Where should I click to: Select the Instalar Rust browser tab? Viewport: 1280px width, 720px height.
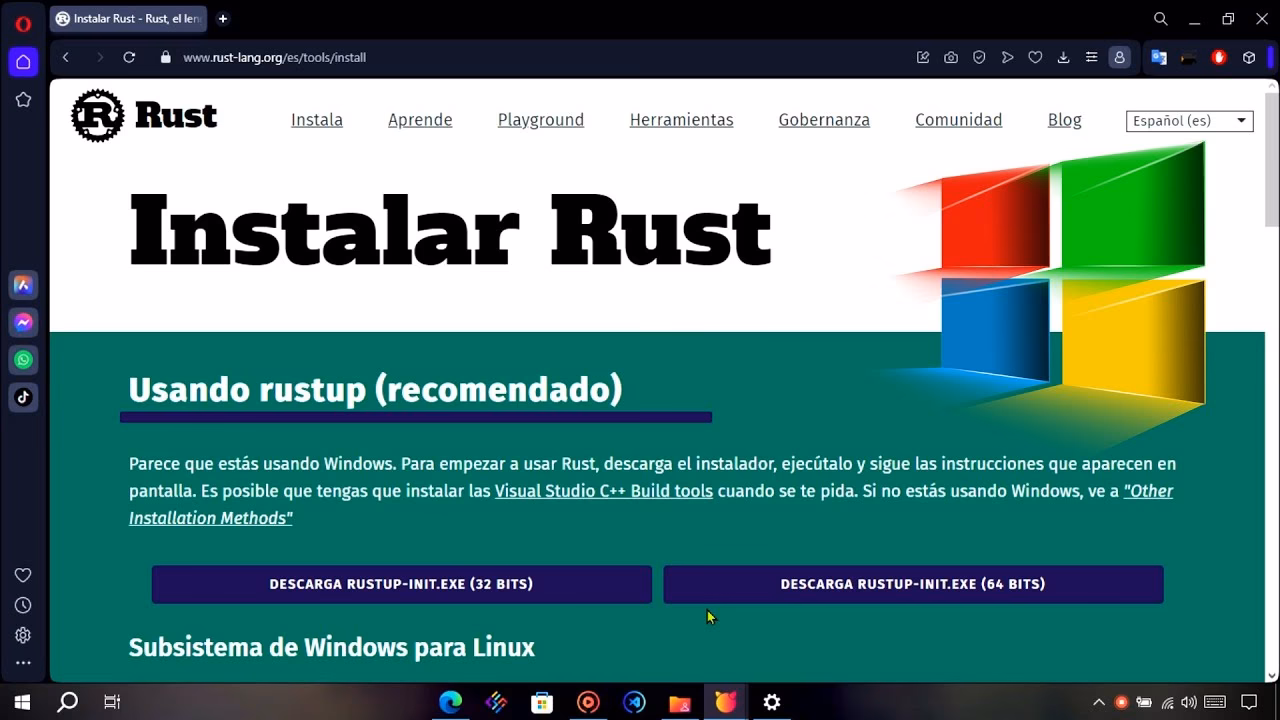128,19
